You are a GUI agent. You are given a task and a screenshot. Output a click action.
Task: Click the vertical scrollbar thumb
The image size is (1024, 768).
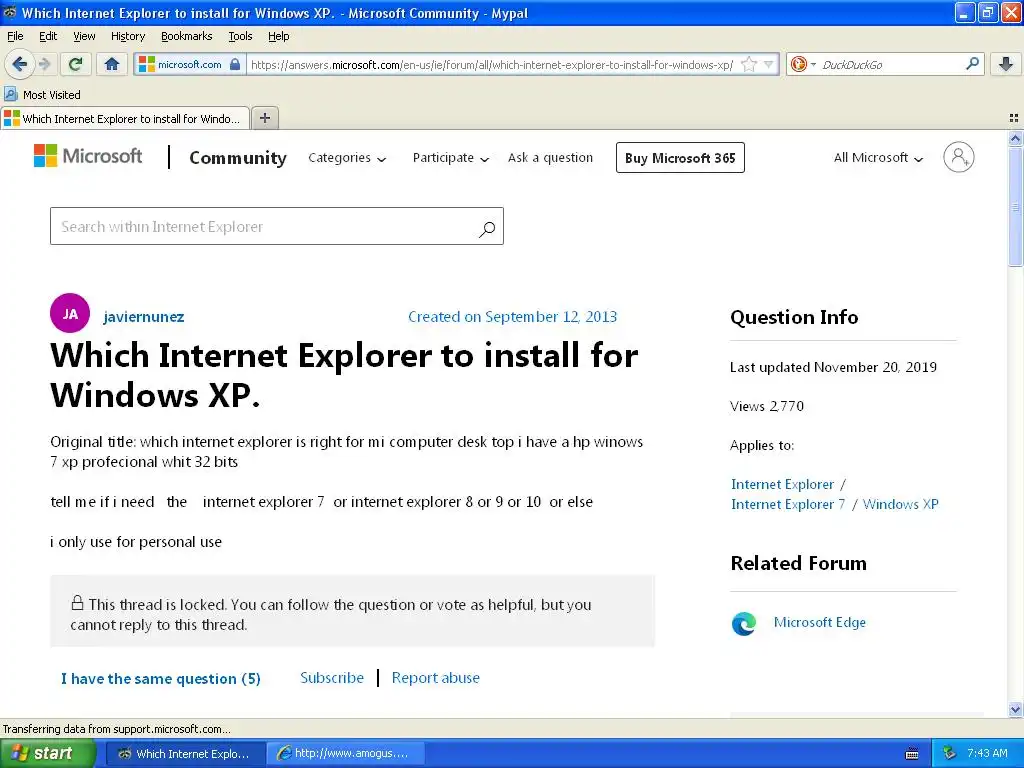click(1015, 206)
